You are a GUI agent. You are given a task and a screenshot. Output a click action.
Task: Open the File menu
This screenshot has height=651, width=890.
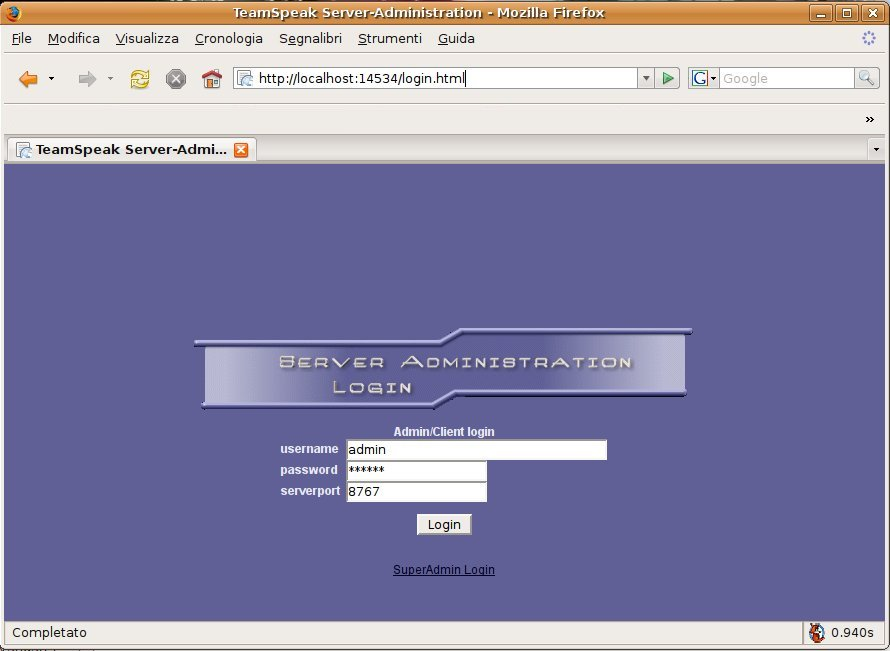(22, 39)
